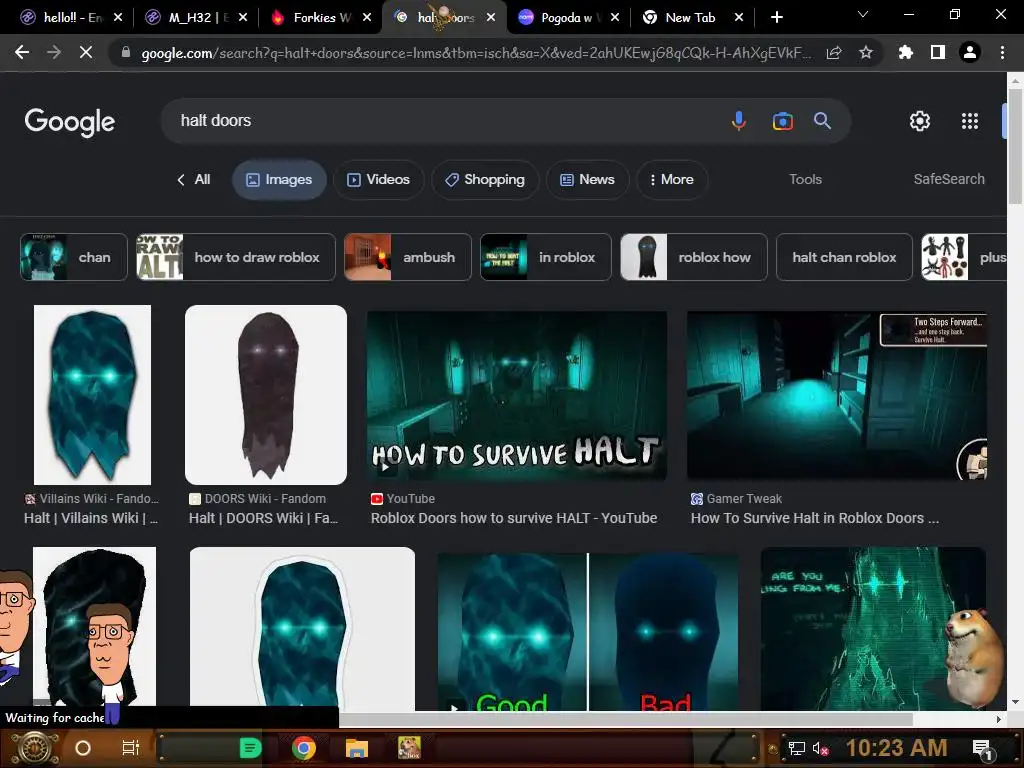
Task: Select the Images filter
Action: click(279, 180)
